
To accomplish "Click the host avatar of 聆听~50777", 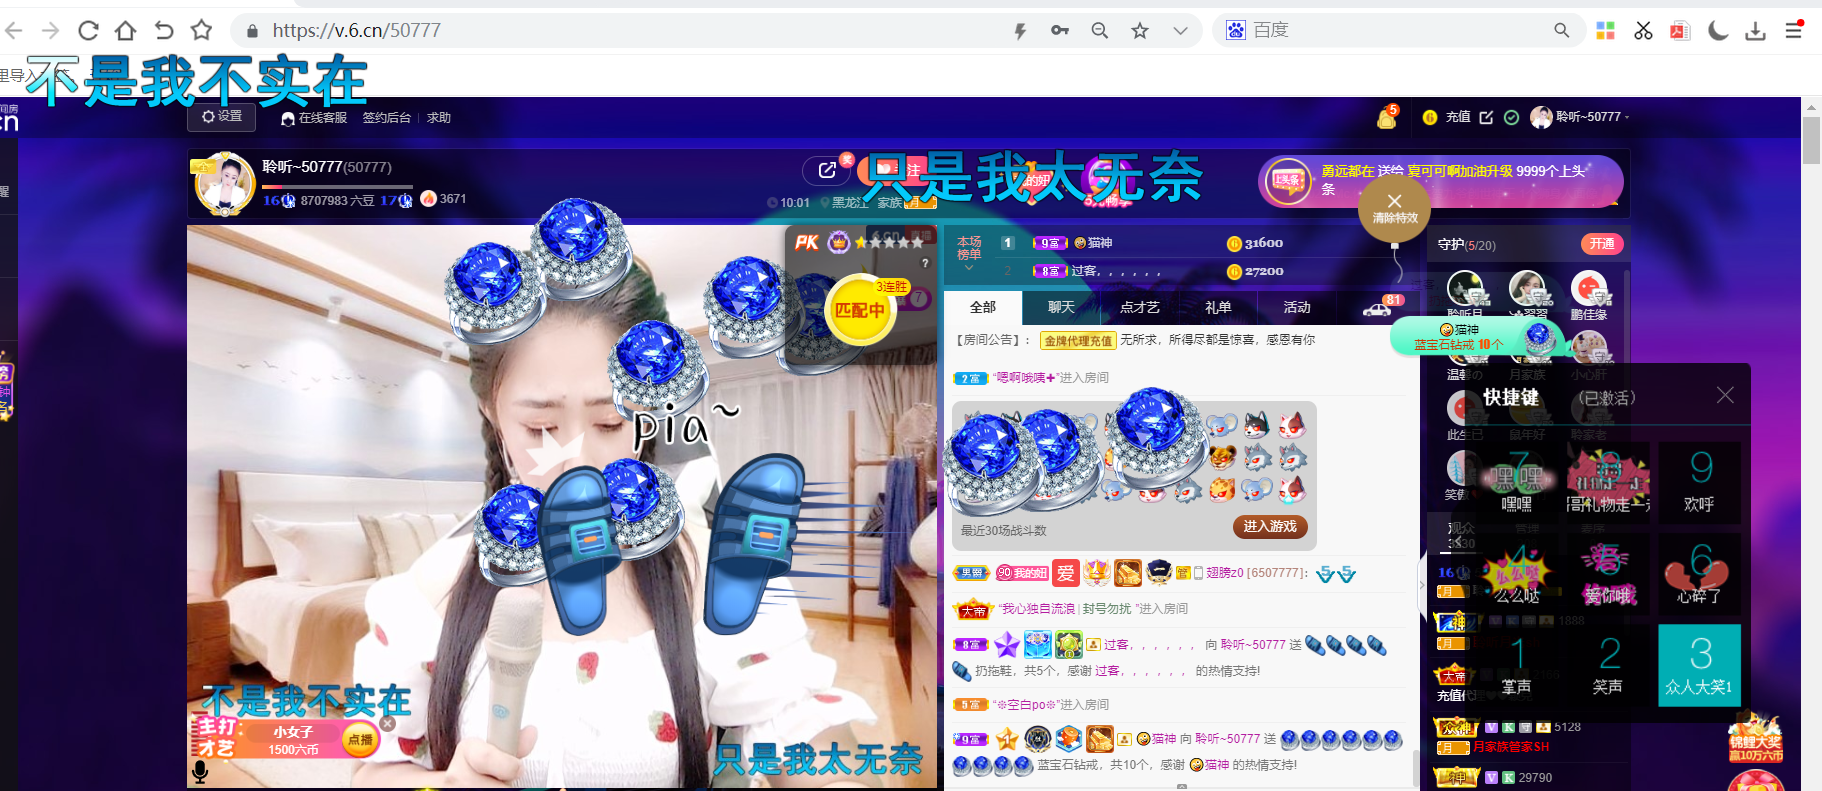I will click(224, 184).
